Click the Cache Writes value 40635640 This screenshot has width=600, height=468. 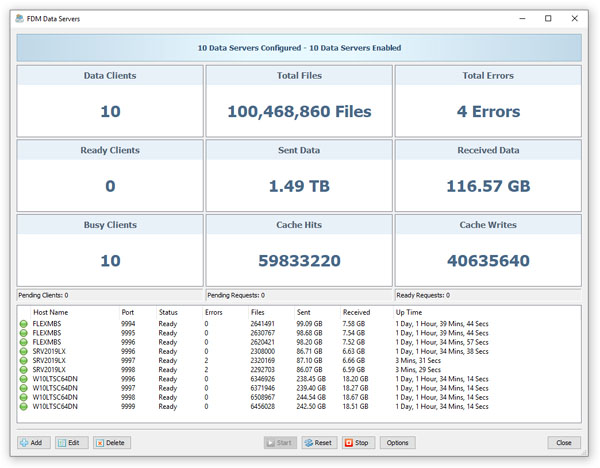488,261
